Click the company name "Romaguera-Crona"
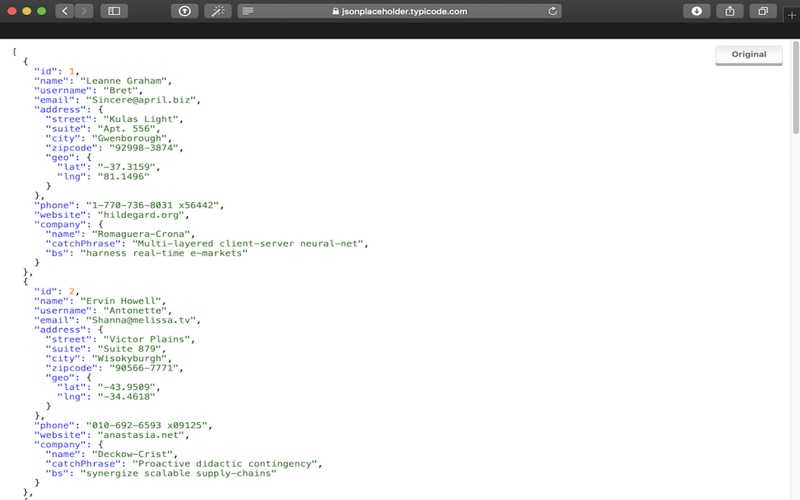Screen dimensions: 800x500 coord(141,234)
